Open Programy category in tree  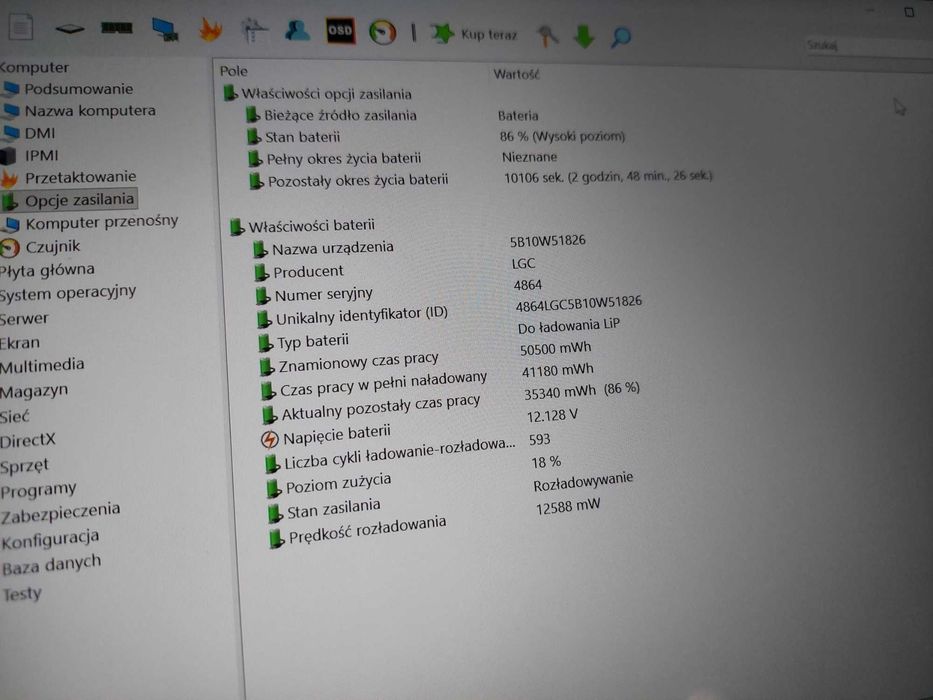39,491
